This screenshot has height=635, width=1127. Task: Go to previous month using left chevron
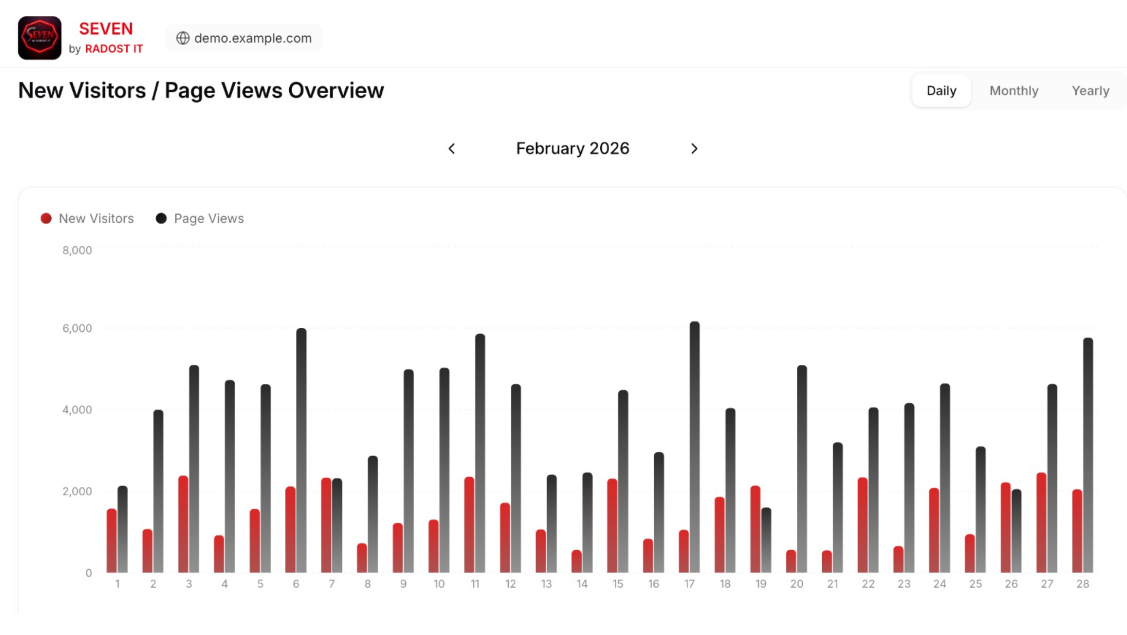tap(451, 149)
